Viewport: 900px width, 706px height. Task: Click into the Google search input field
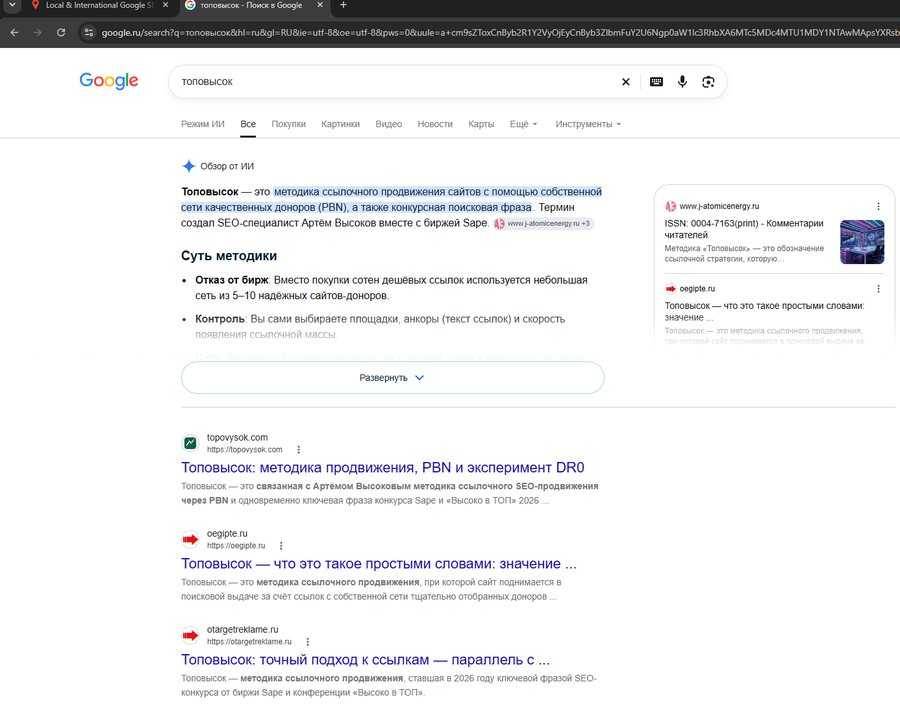point(396,82)
